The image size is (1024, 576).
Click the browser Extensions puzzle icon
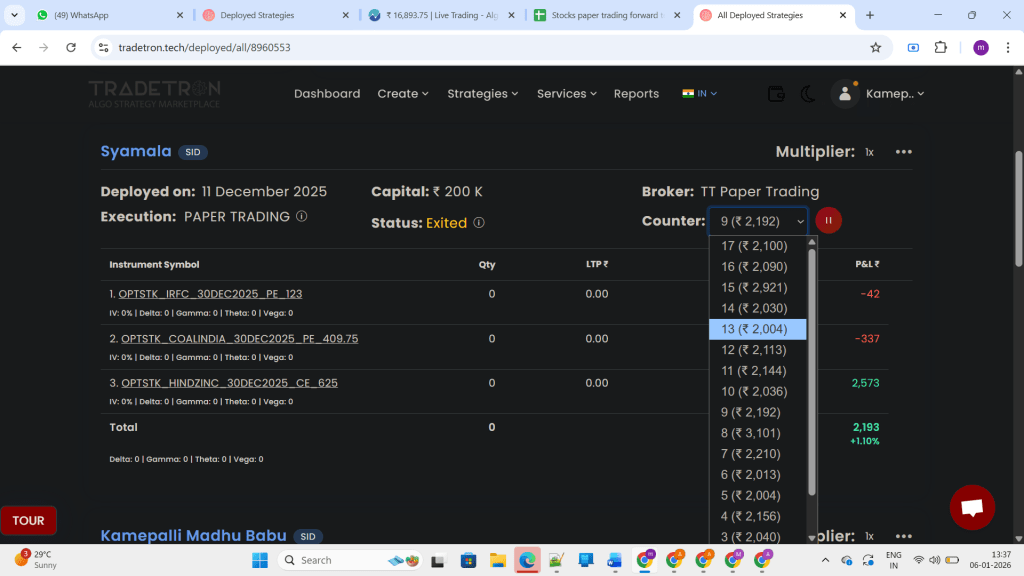(940, 47)
